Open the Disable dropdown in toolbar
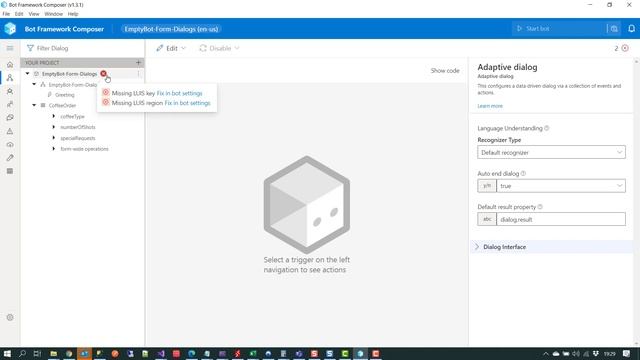 (x=219, y=48)
